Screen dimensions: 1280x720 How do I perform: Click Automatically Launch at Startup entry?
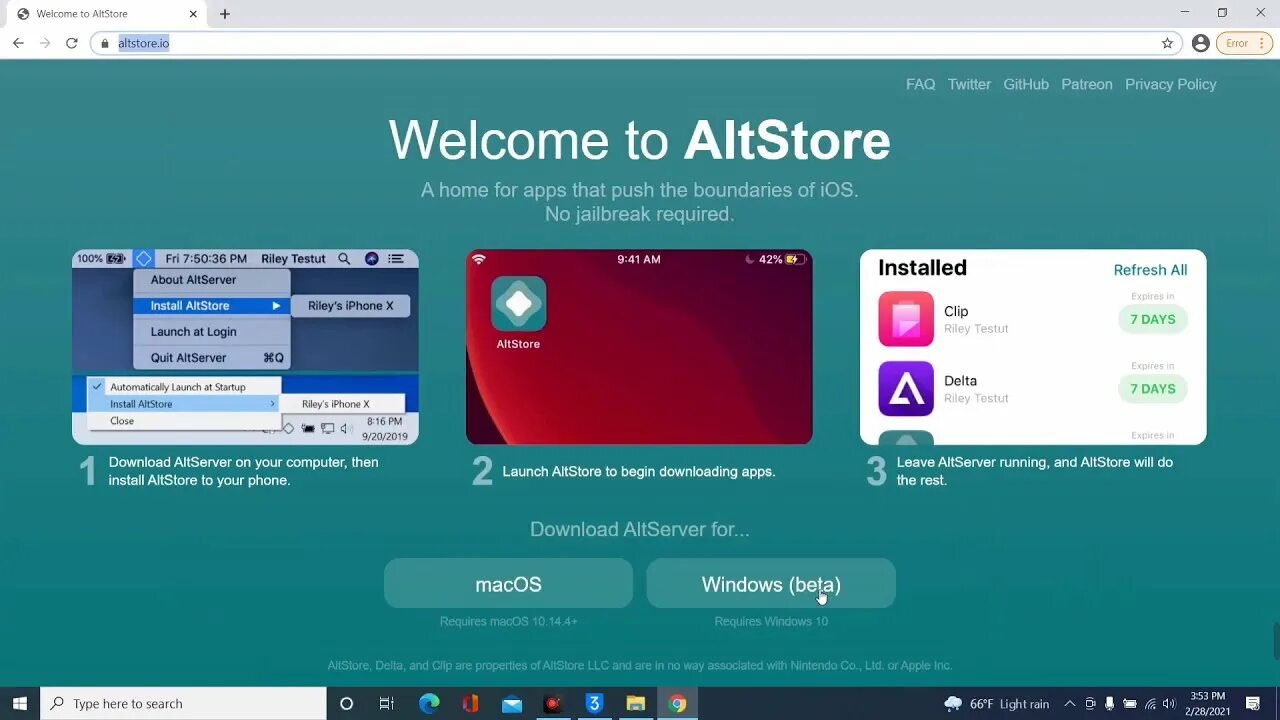coord(184,387)
